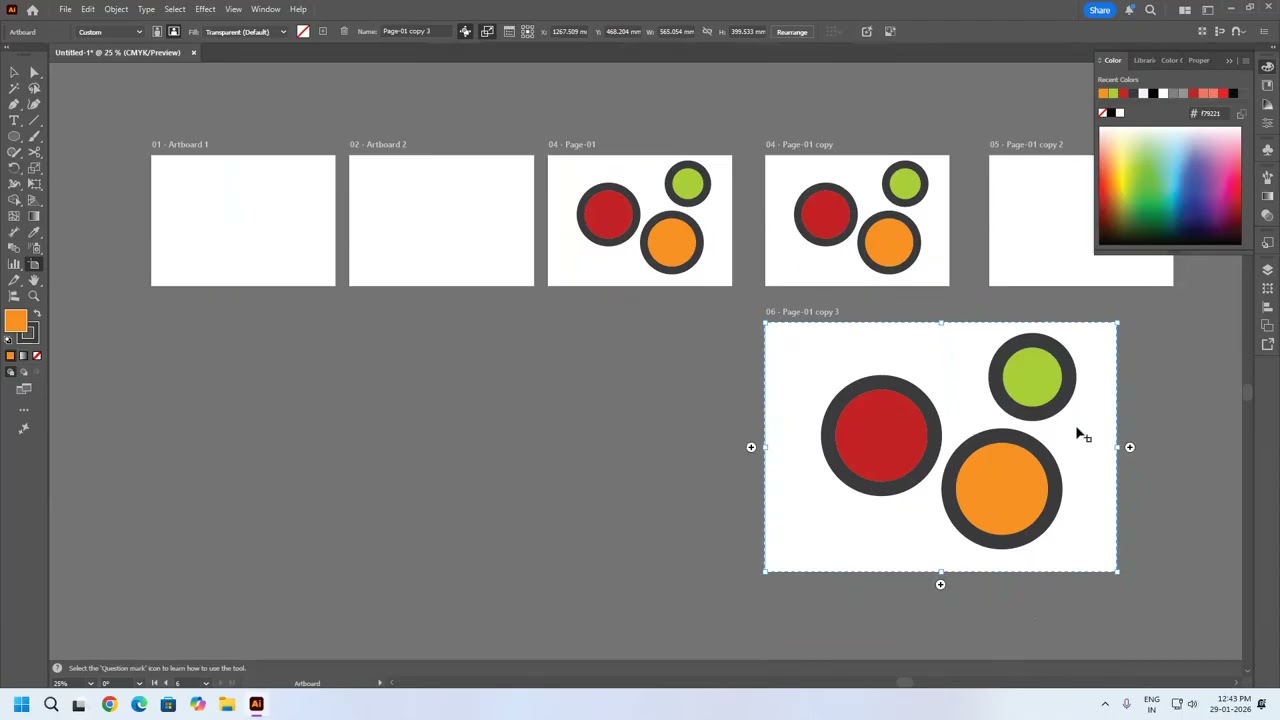Click the New Artboard plus icon
This screenshot has width=1280, height=720.
322,31
